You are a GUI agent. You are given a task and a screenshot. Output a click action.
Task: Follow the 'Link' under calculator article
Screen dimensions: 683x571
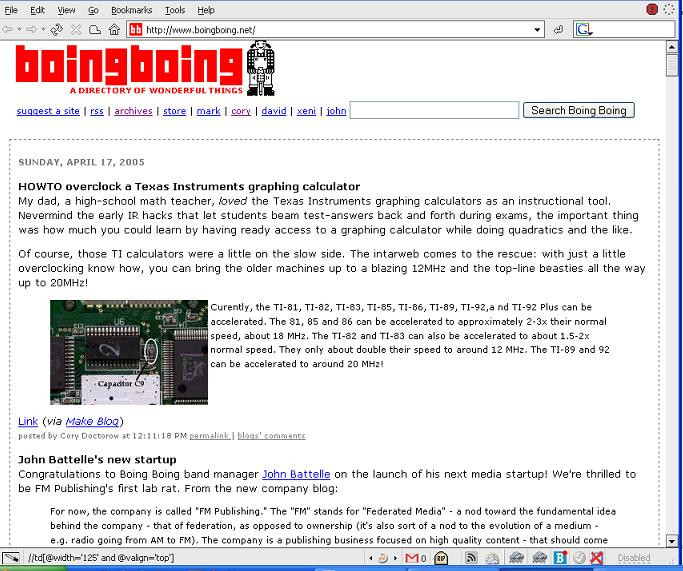pyautogui.click(x=28, y=421)
